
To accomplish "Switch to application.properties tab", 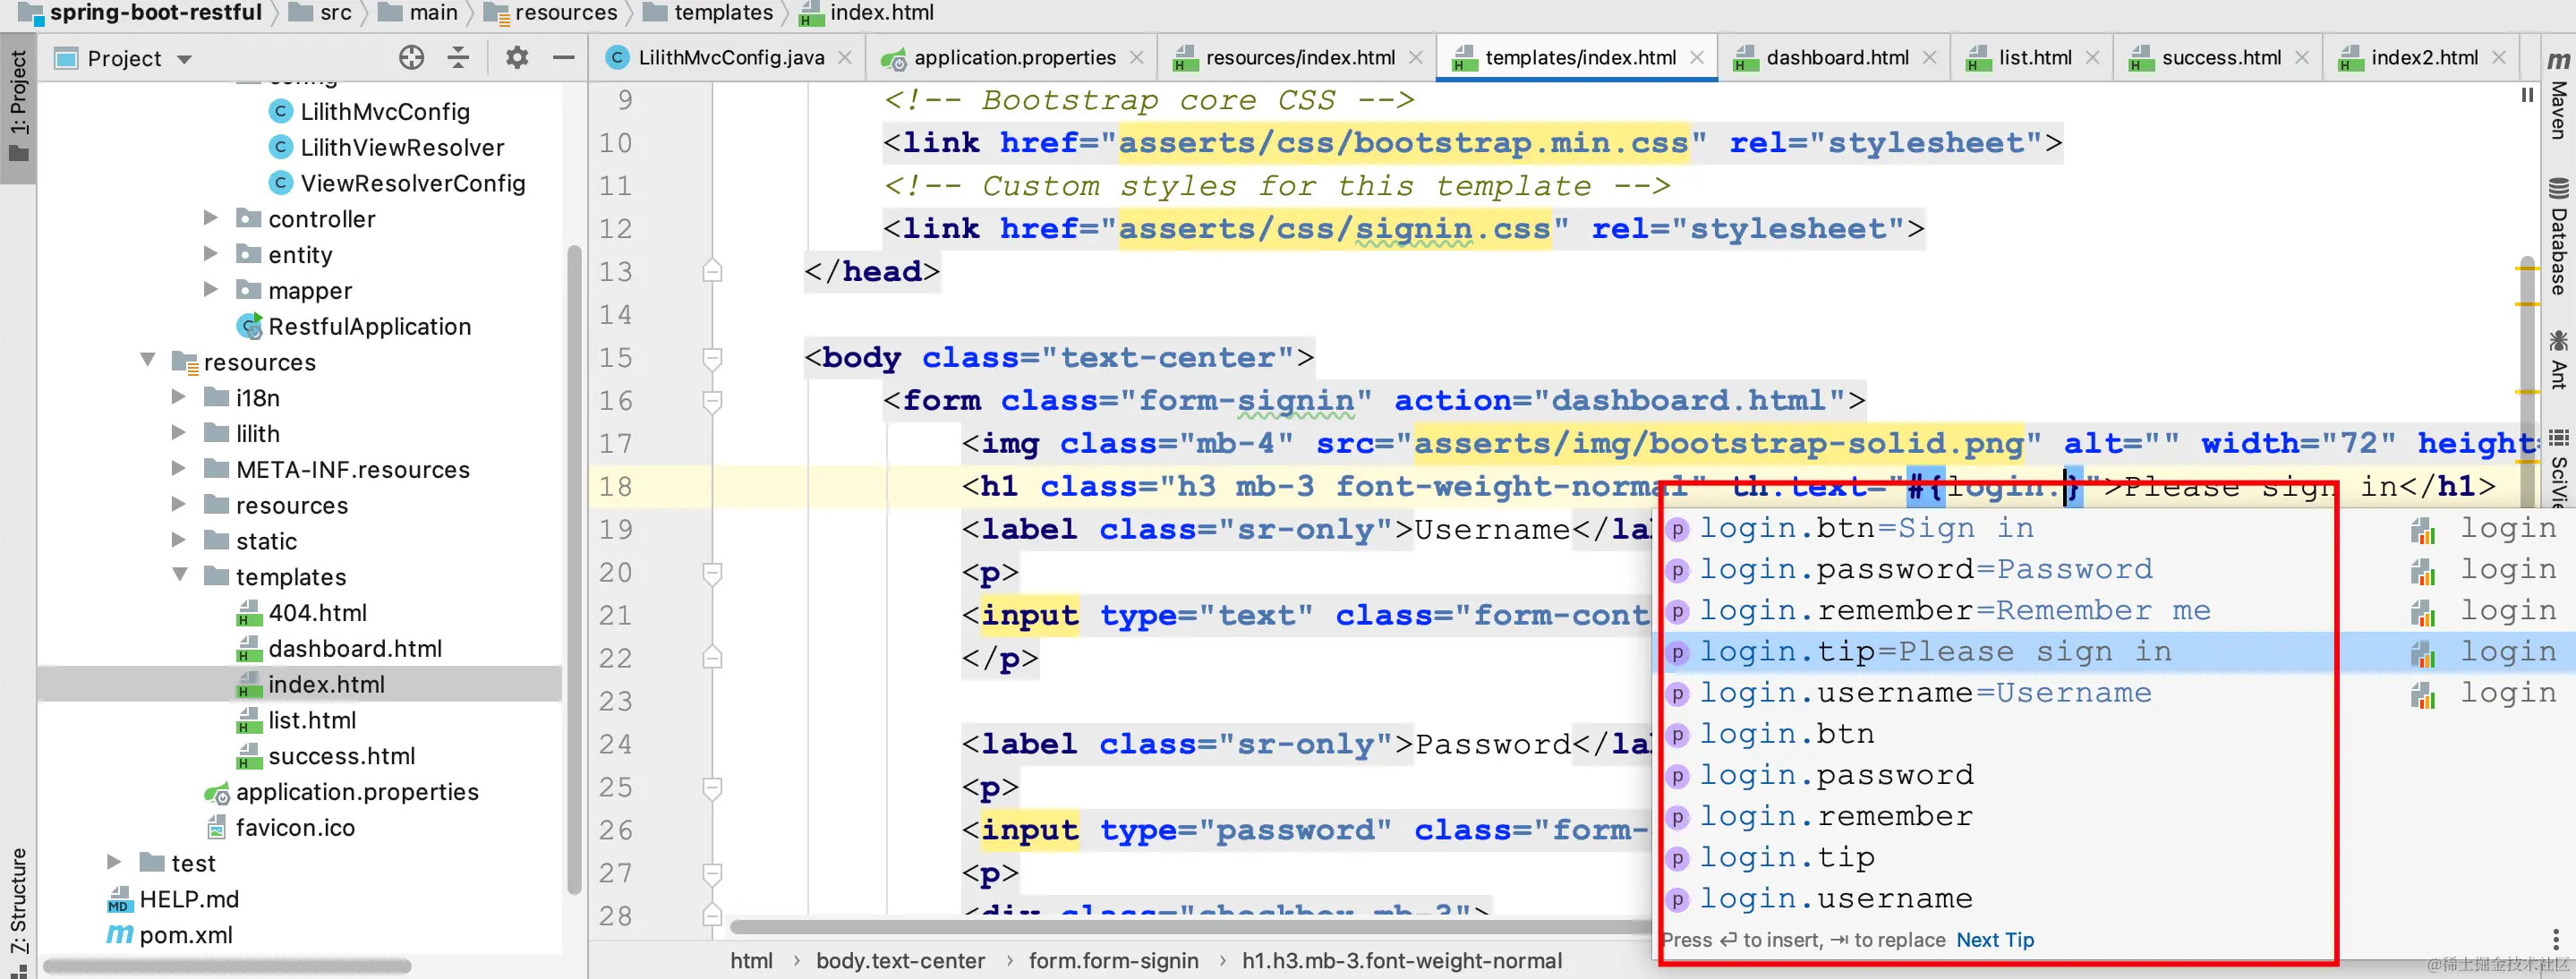I will (1013, 58).
